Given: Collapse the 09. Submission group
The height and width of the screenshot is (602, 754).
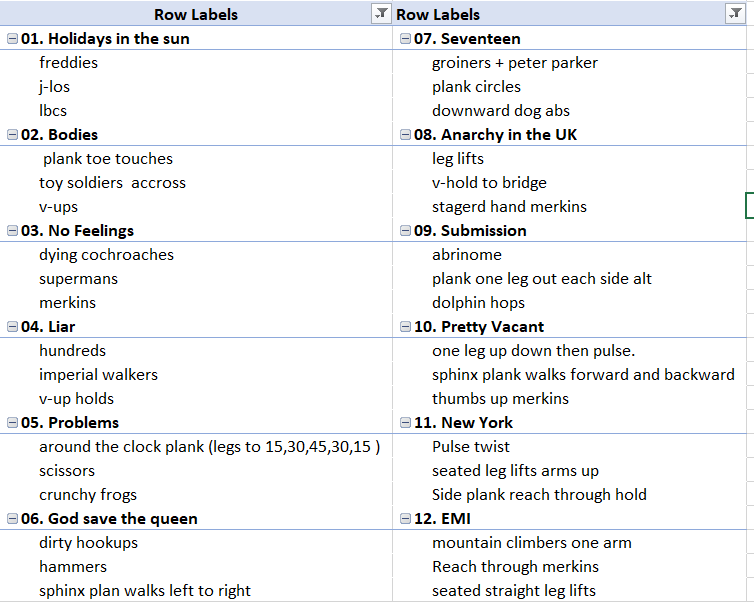Looking at the screenshot, I should tap(405, 231).
